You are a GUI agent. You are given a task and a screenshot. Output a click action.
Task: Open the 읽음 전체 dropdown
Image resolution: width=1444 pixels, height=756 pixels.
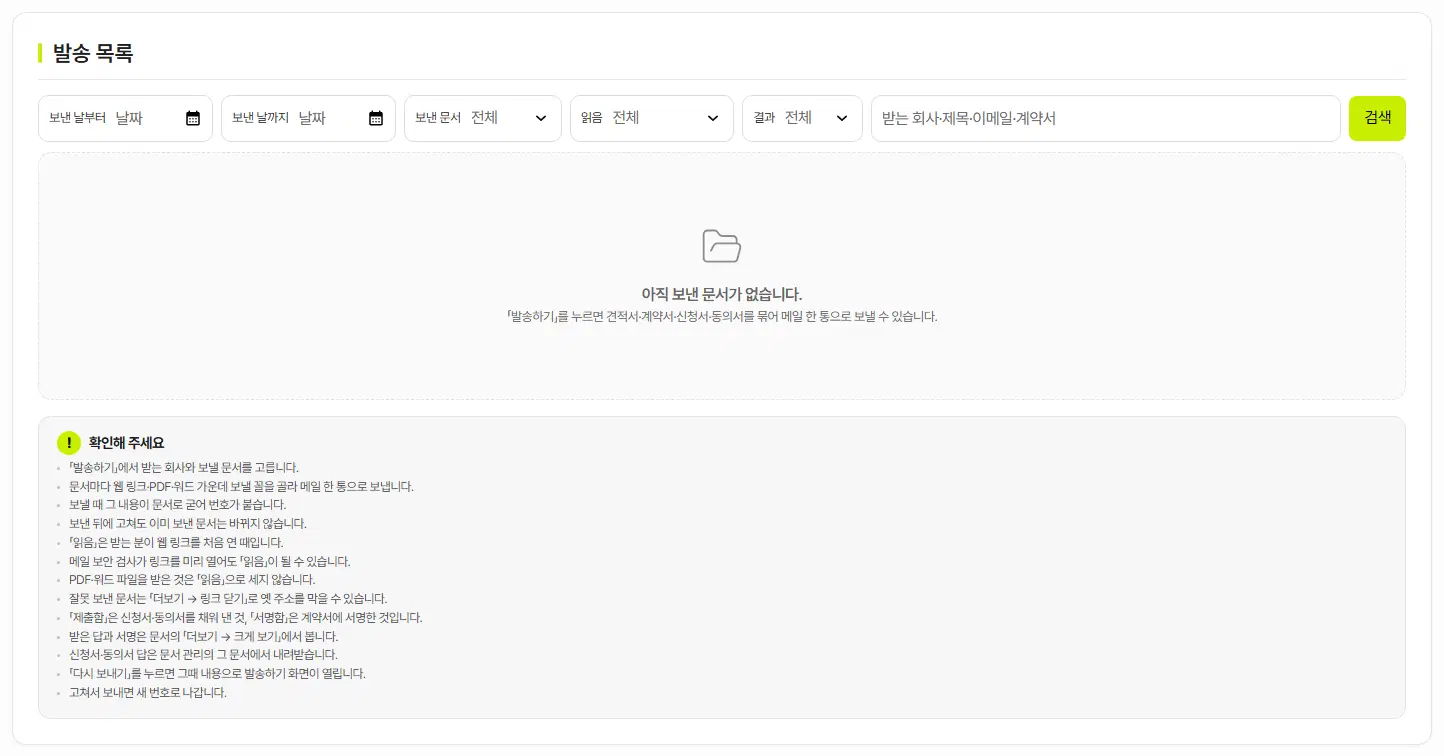(x=652, y=118)
